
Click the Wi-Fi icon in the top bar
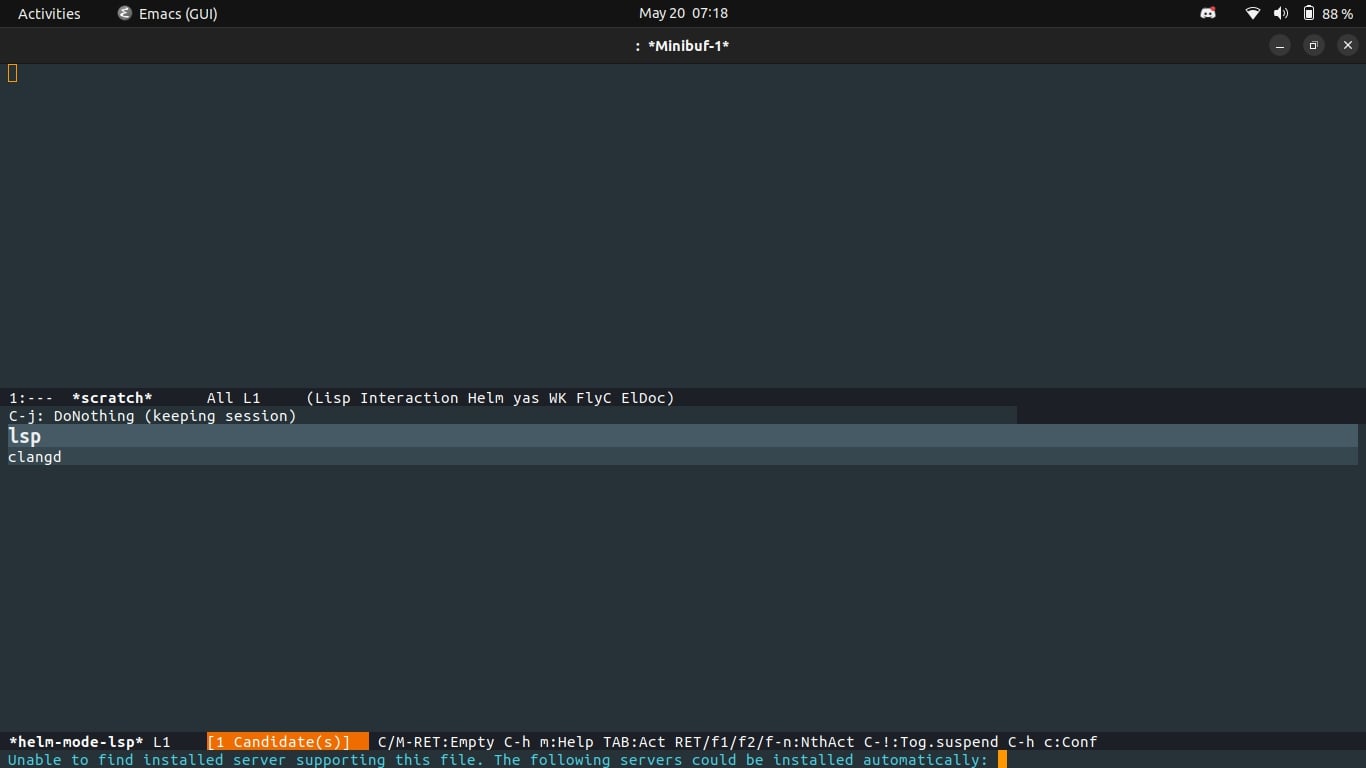[x=1252, y=13]
